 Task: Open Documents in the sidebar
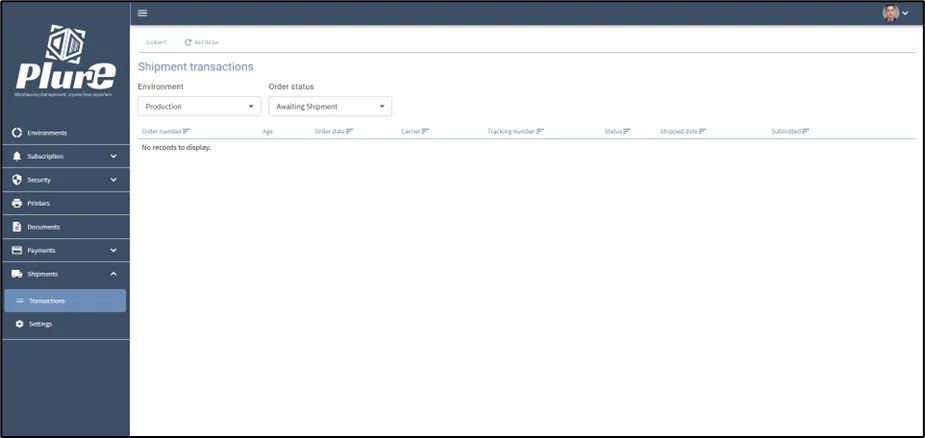[65, 227]
